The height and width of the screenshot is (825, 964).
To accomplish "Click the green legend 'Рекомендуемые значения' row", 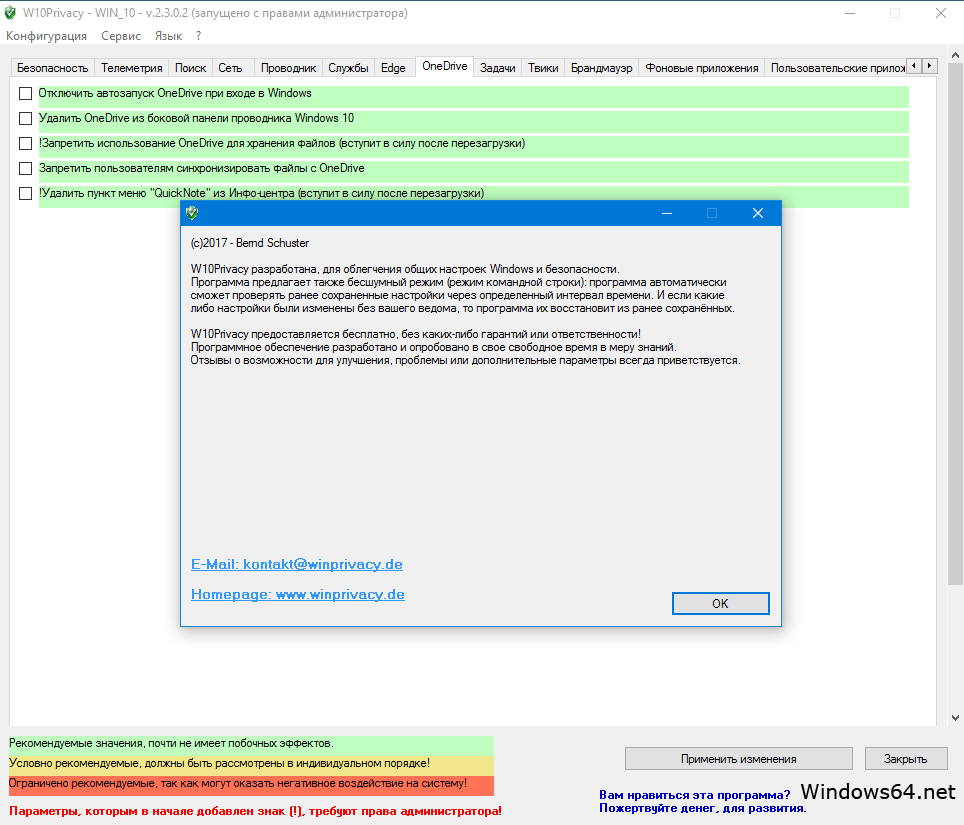I will 251,744.
